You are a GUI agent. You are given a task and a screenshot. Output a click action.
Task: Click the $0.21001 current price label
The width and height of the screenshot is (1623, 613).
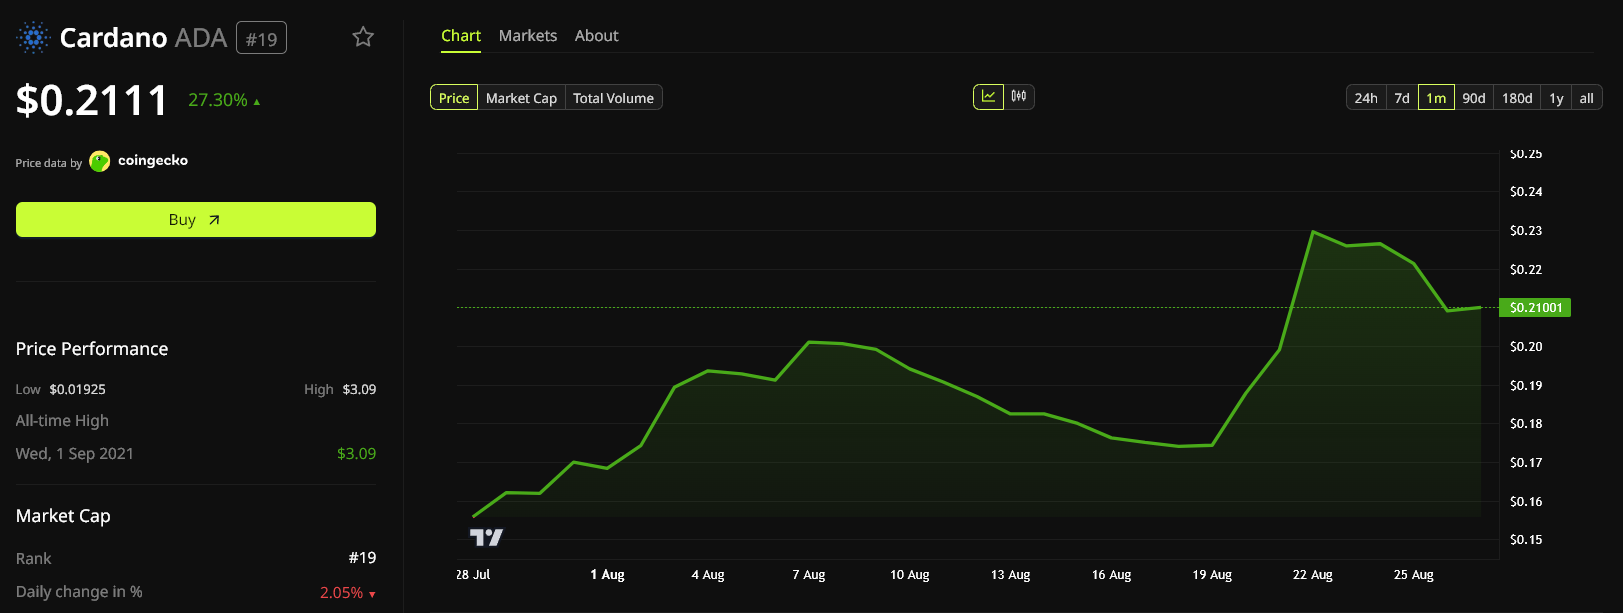coord(1535,308)
